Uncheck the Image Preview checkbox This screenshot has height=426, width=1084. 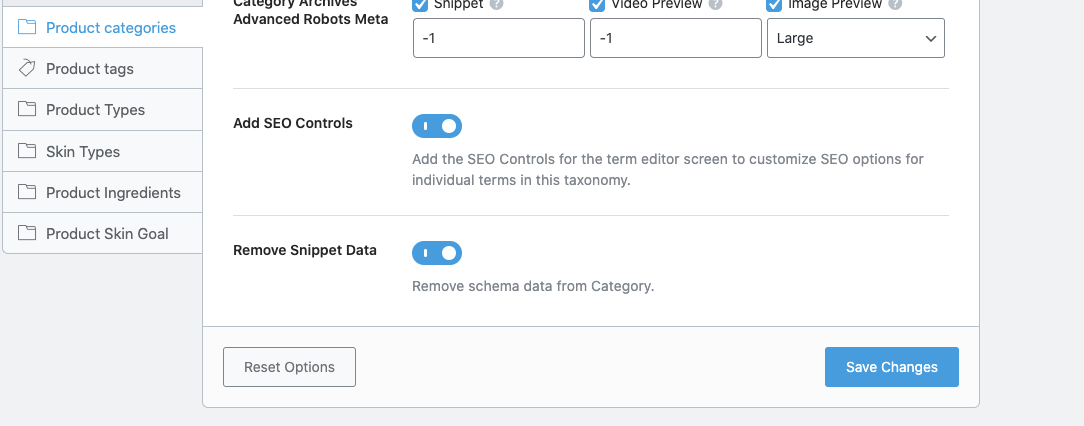tap(775, 5)
